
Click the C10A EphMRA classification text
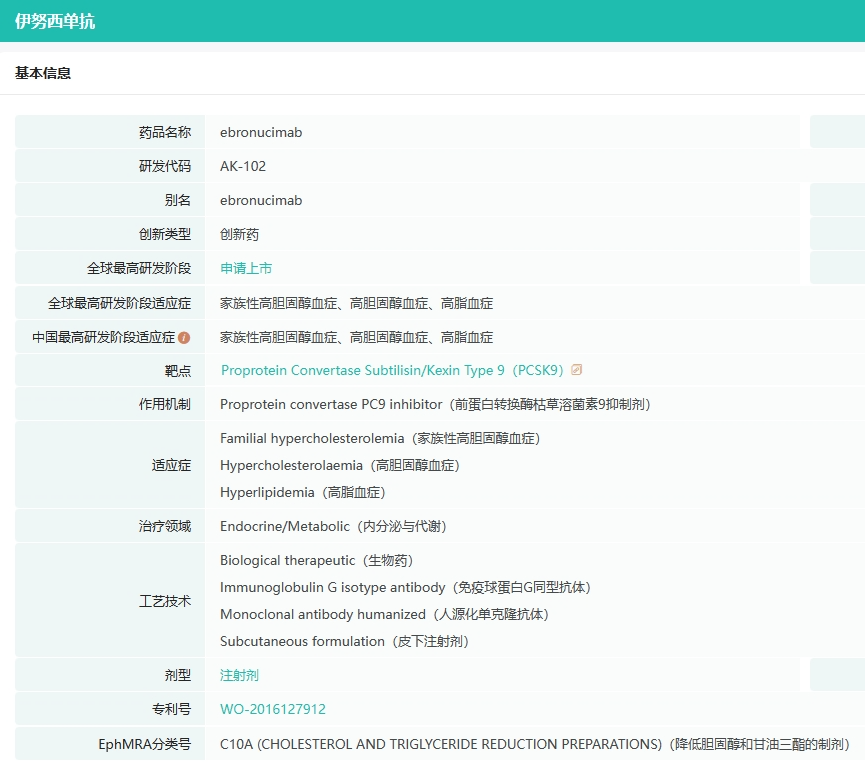[x=534, y=745]
